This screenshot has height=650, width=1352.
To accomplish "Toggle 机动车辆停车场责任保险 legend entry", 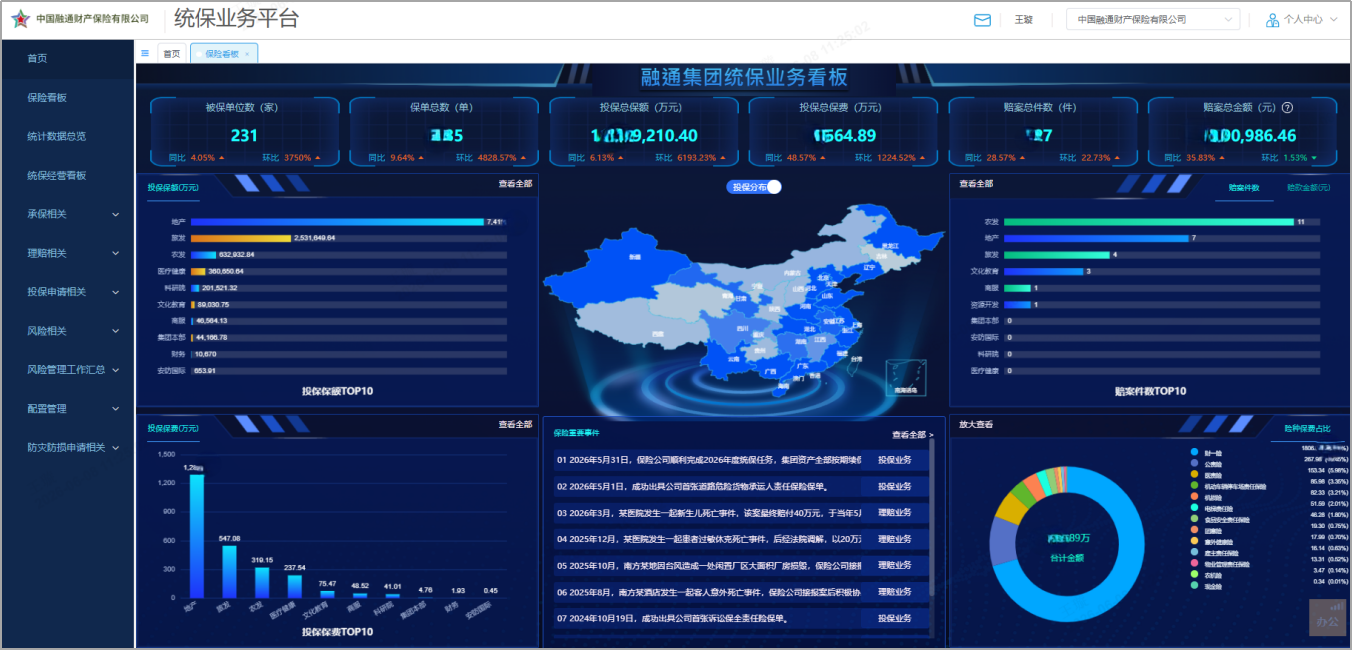I will pyautogui.click(x=1228, y=486).
